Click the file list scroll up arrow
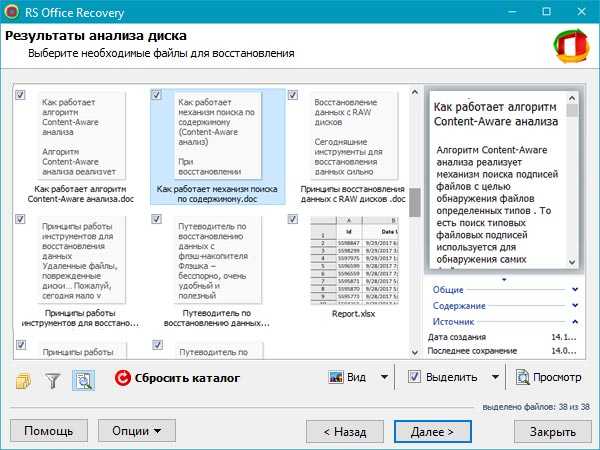 tap(414, 92)
